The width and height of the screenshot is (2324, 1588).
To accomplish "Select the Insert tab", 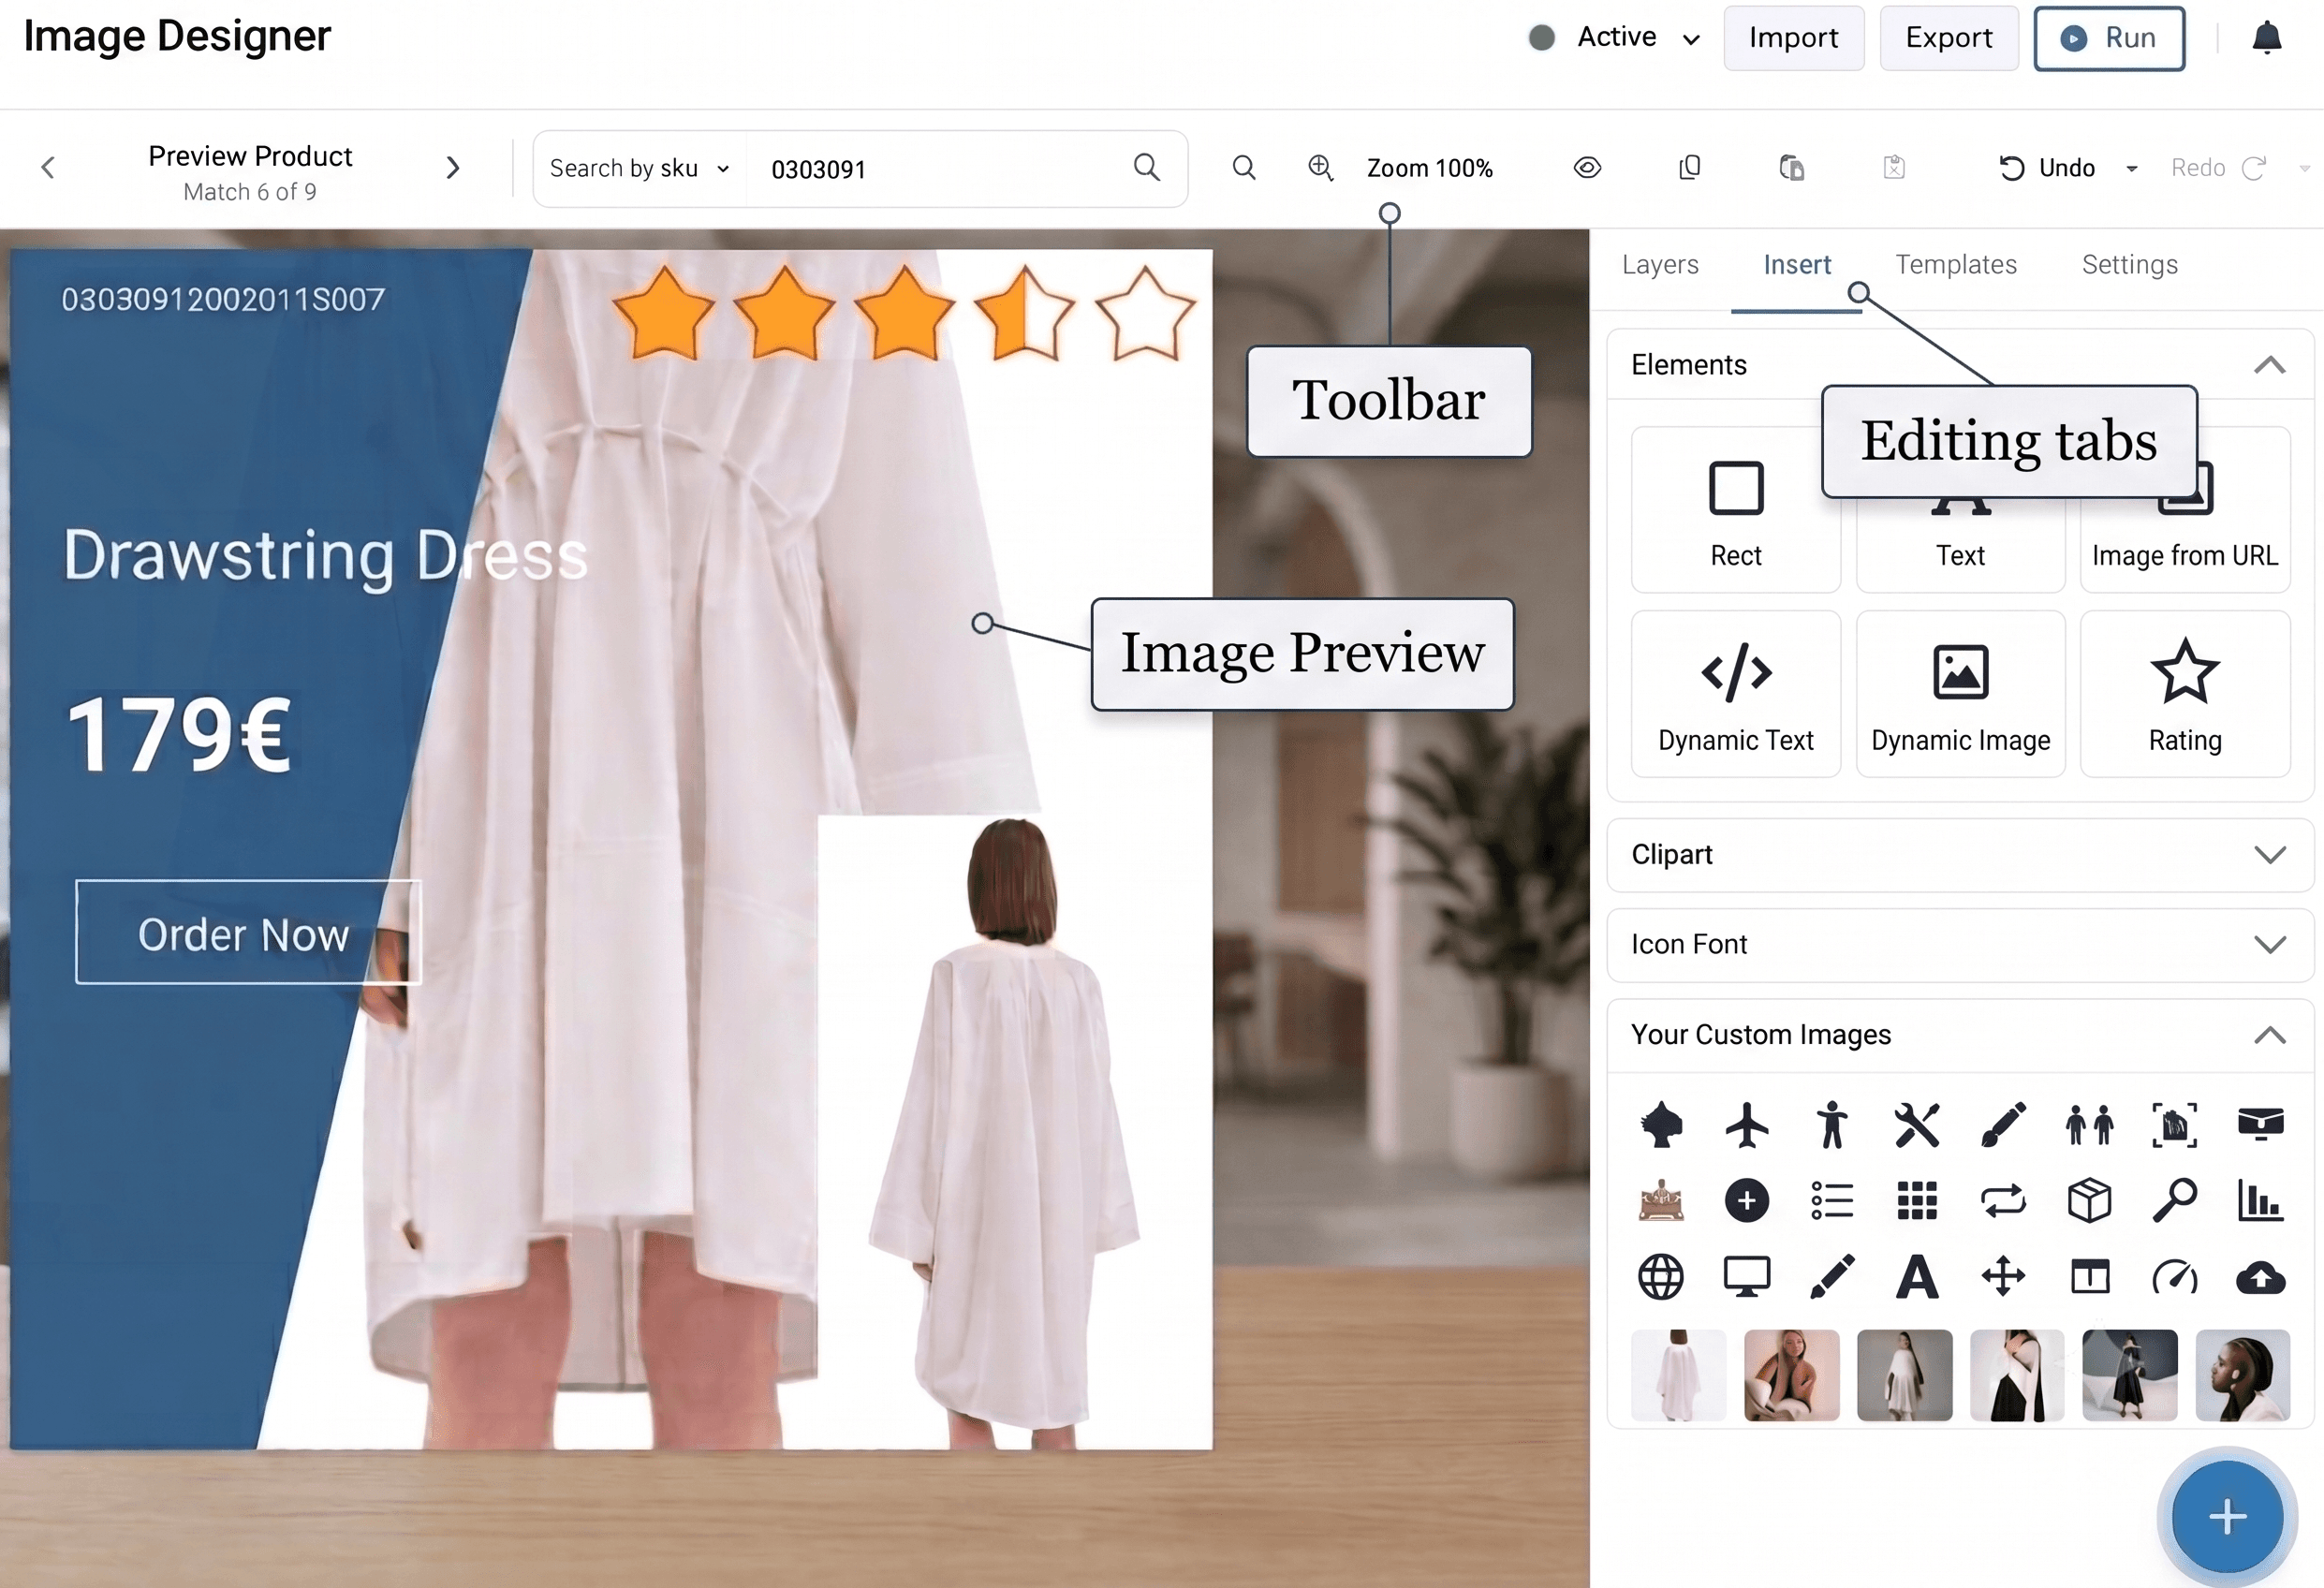I will point(1797,264).
